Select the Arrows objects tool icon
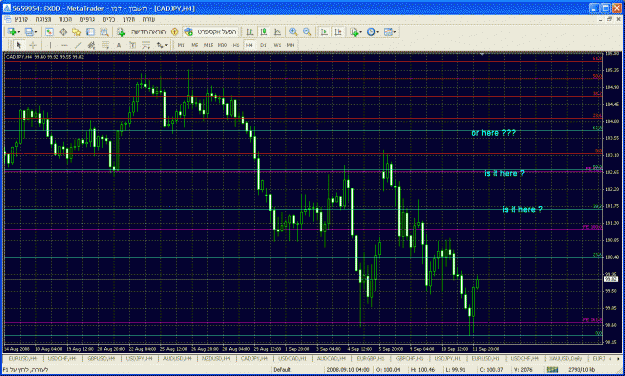 tap(160, 45)
